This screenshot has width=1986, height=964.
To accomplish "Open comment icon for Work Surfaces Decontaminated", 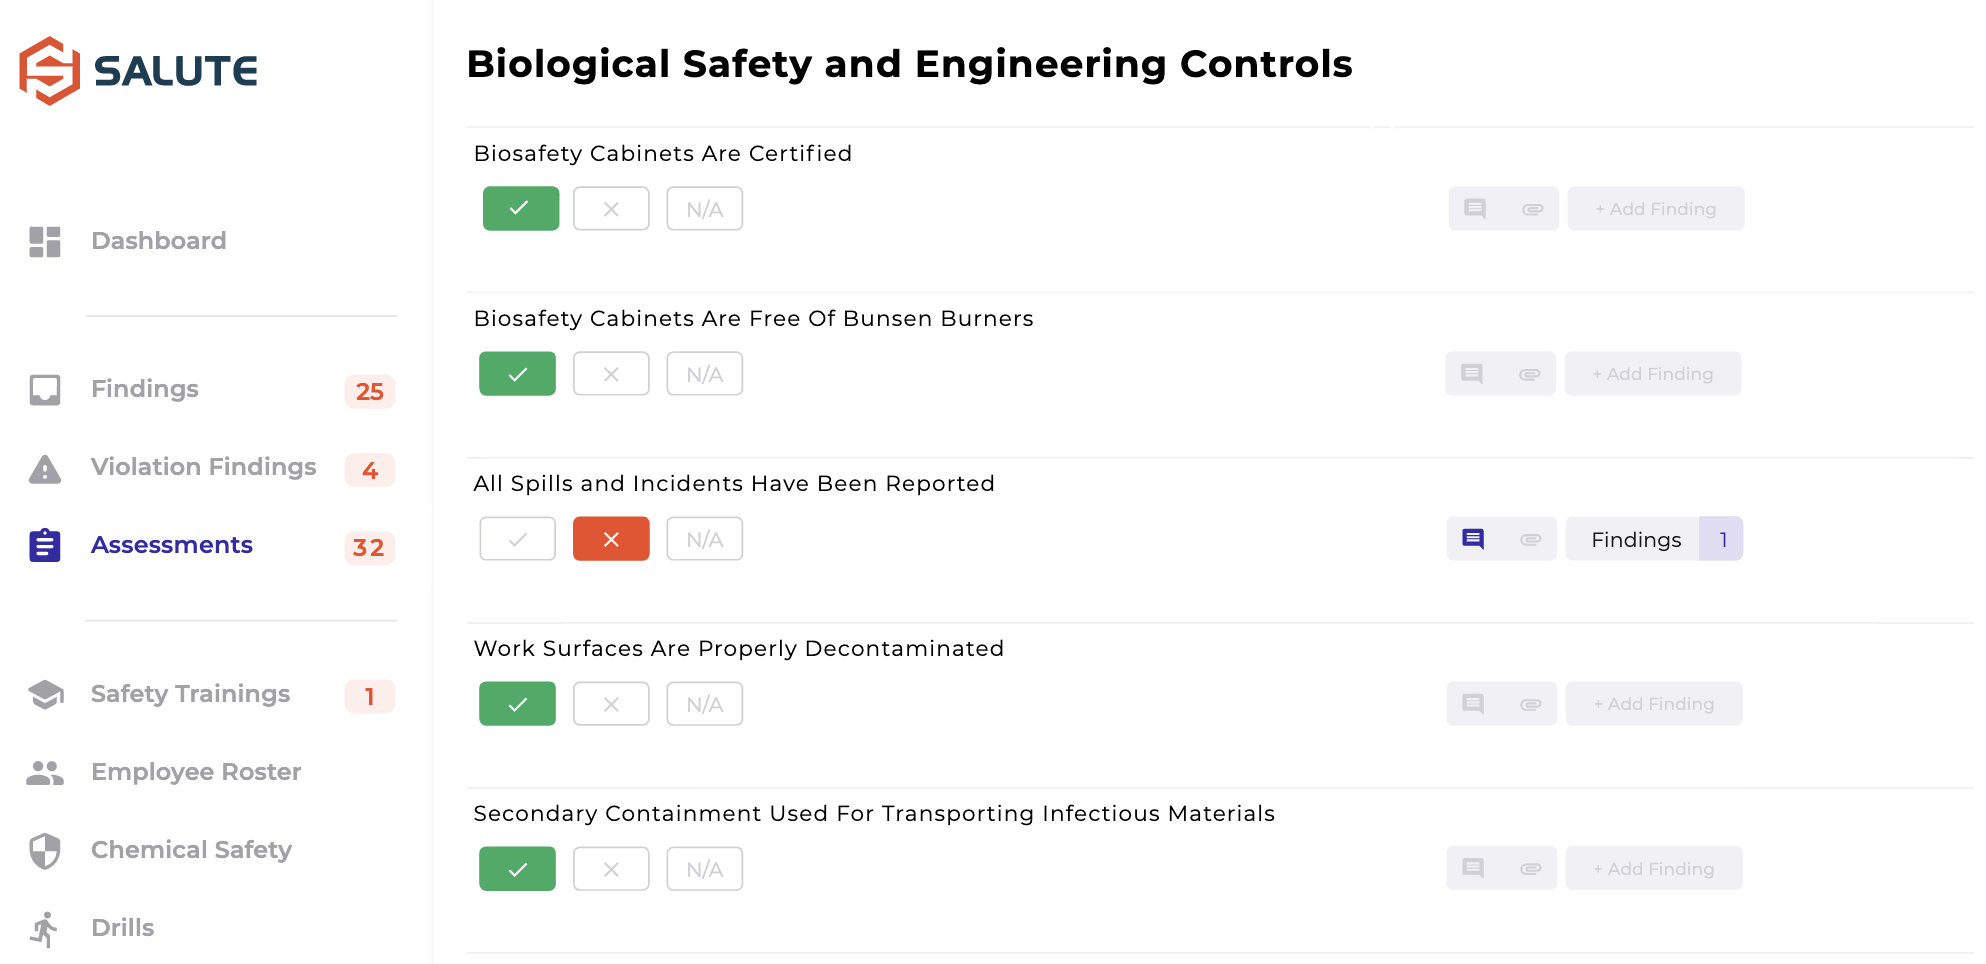I will tap(1473, 704).
